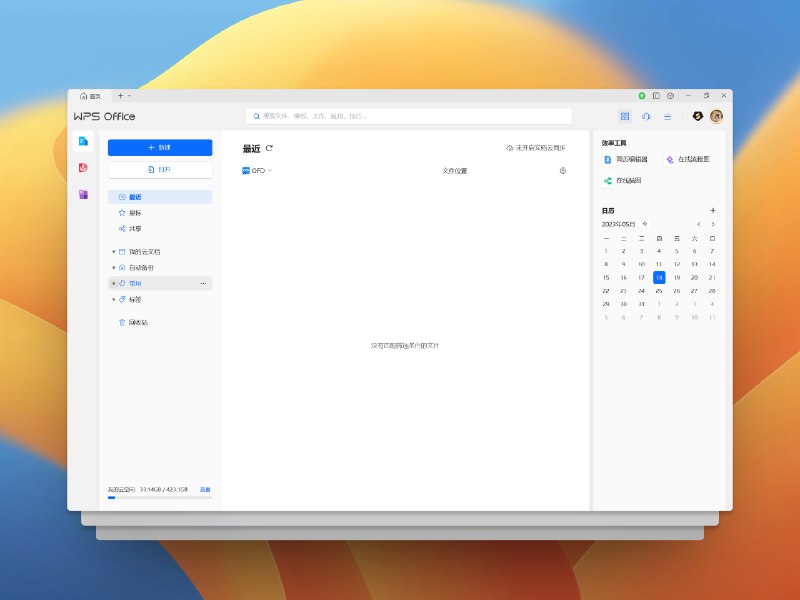Click the user avatar in top right
Image resolution: width=800 pixels, height=600 pixels.
[716, 116]
